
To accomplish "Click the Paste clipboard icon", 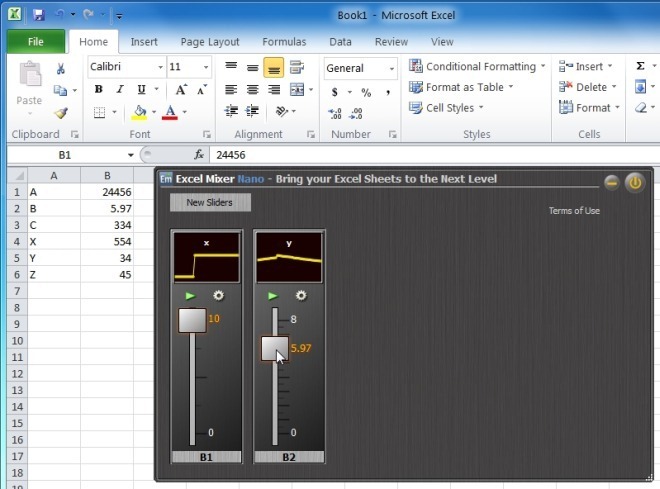I will tap(30, 74).
